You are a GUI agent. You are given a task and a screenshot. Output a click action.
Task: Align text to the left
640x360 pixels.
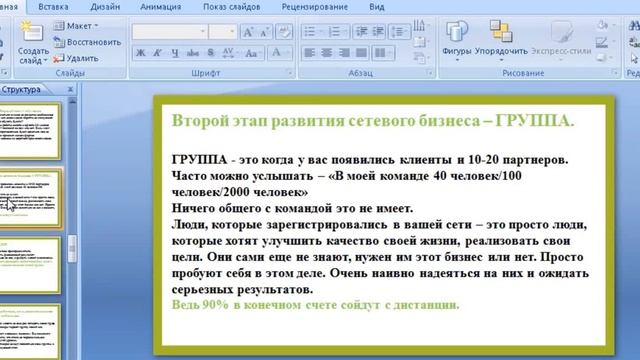(x=309, y=53)
